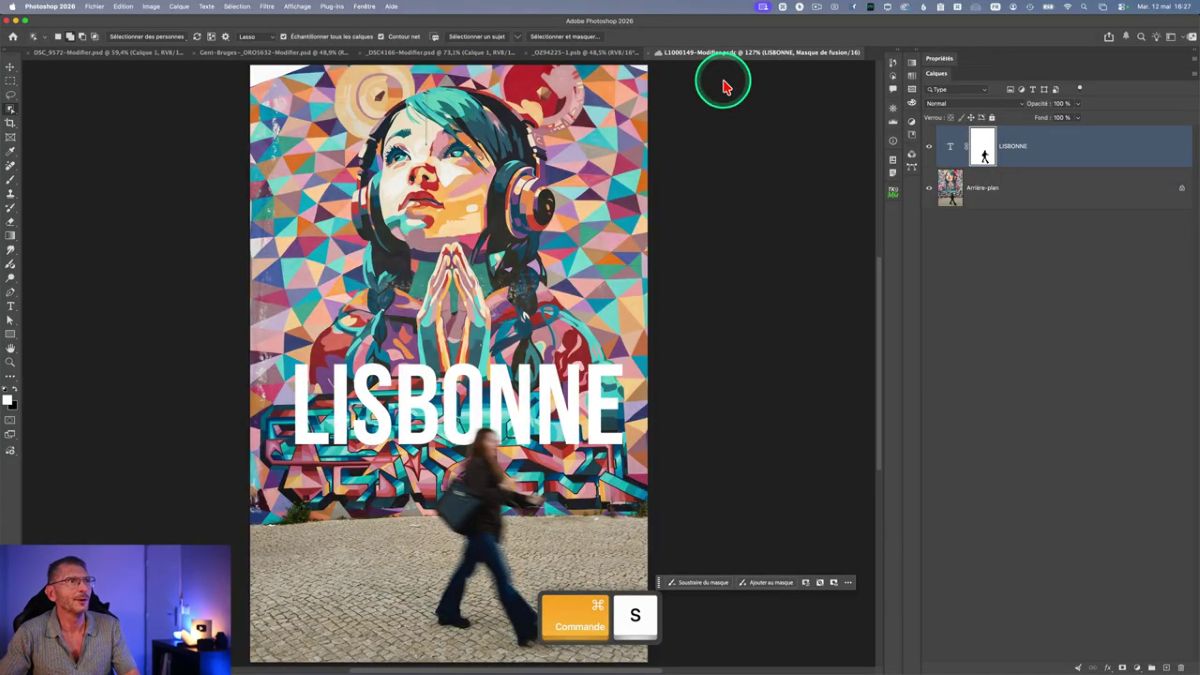The width and height of the screenshot is (1200, 675).
Task: Toggle Échantillonner tous les calques checkbox
Action: pos(283,37)
